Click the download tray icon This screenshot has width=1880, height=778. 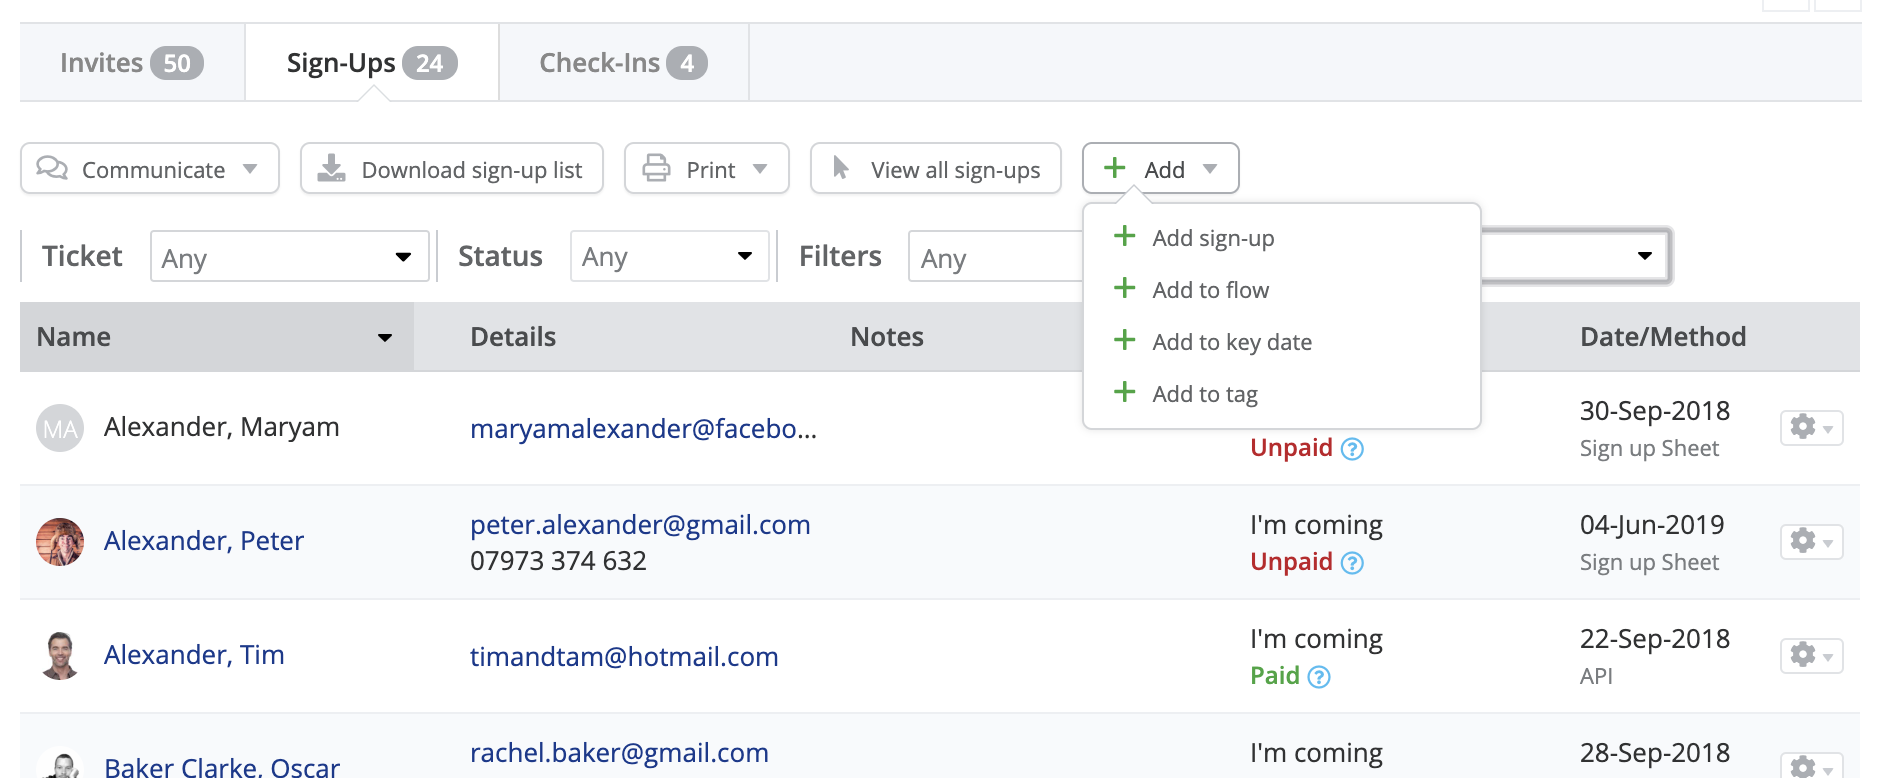331,168
